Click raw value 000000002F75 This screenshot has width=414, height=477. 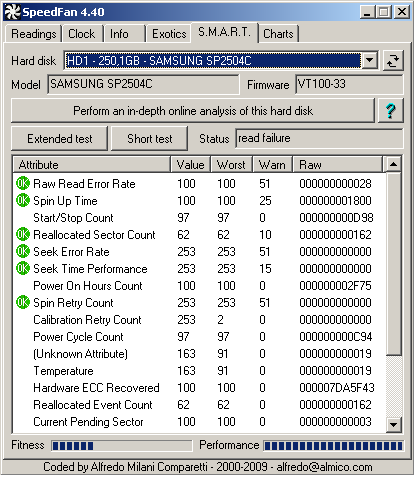pyautogui.click(x=335, y=286)
